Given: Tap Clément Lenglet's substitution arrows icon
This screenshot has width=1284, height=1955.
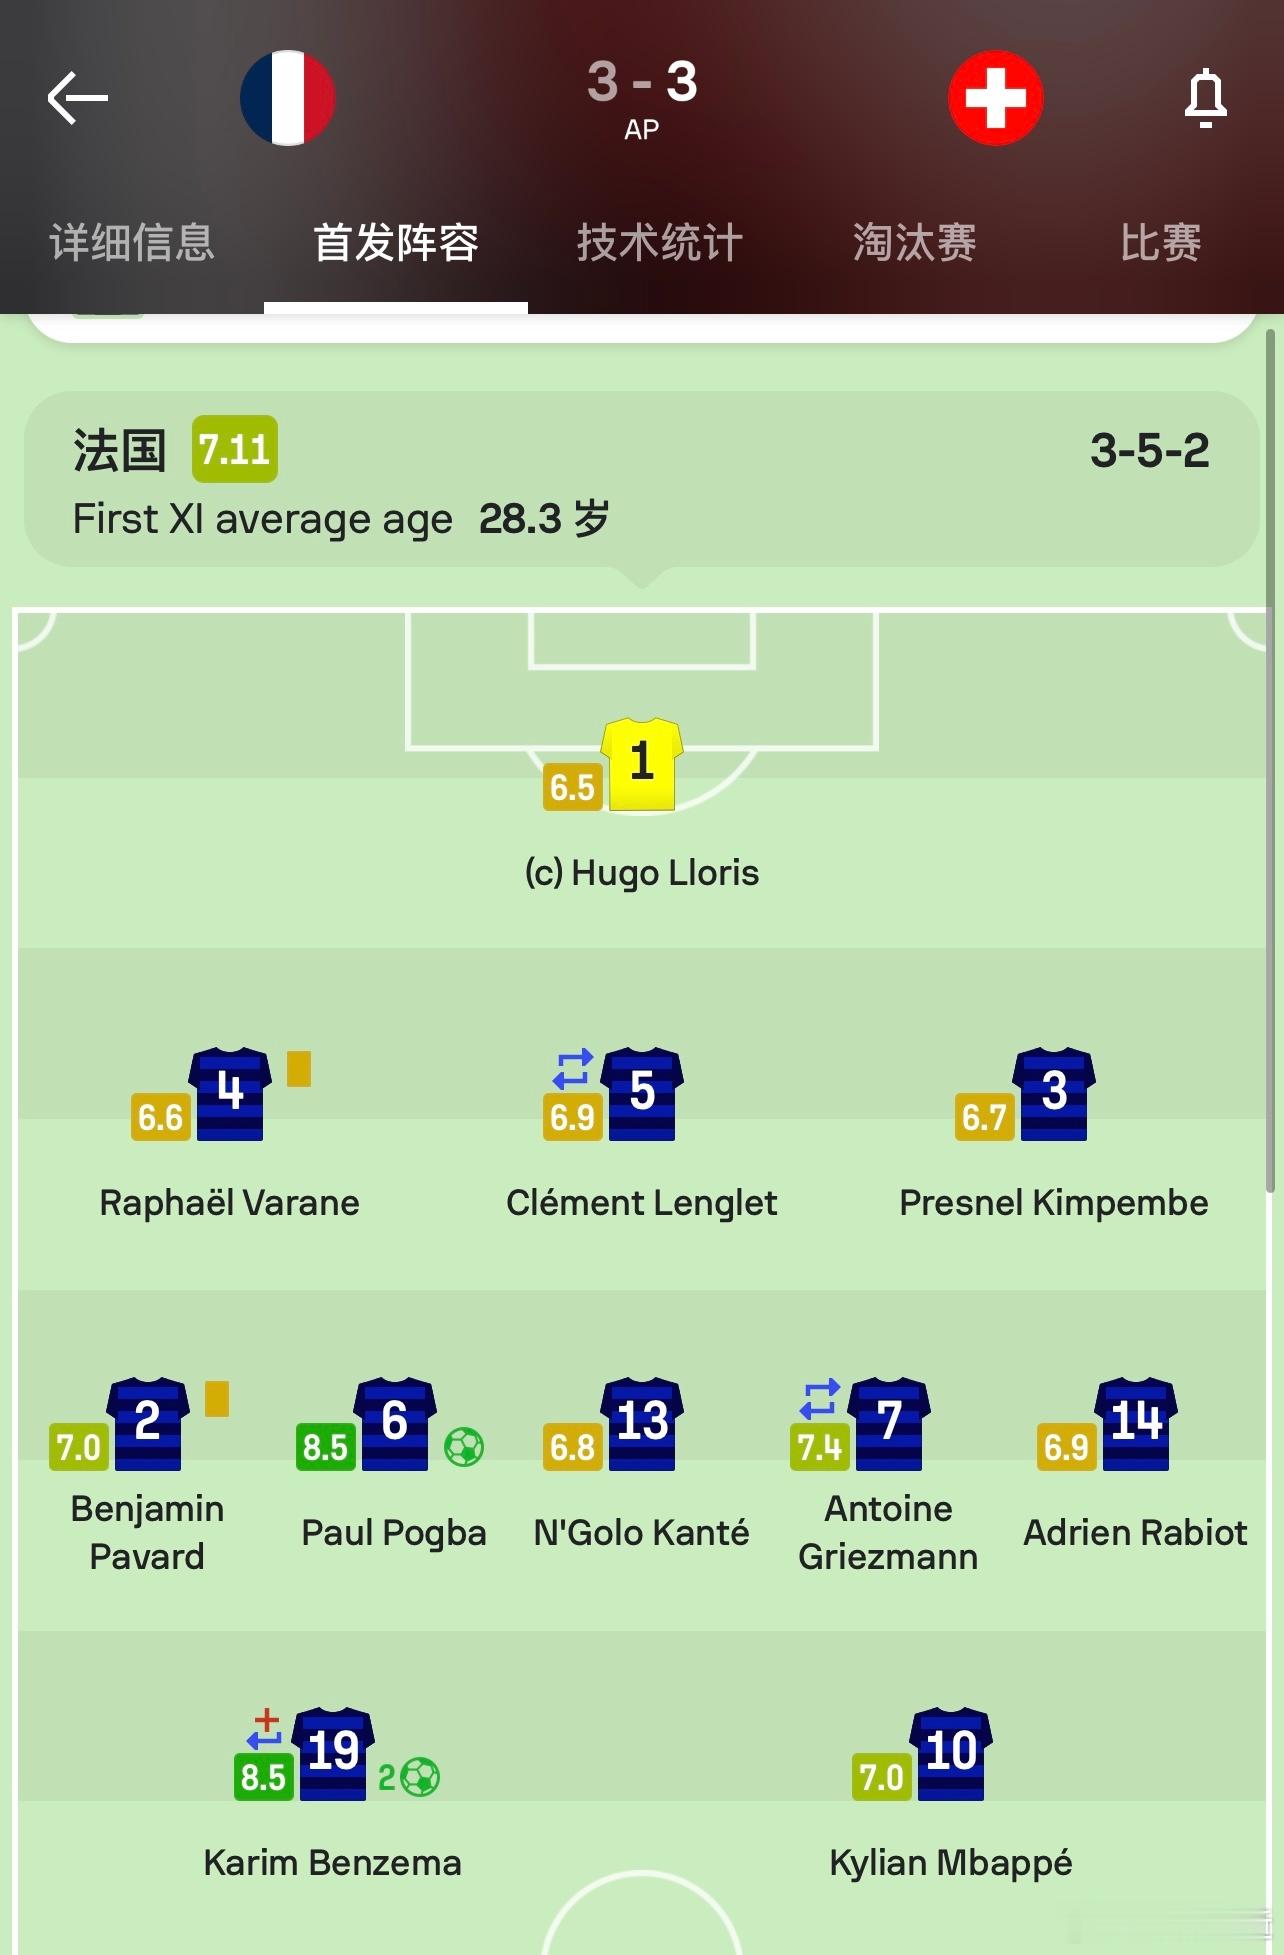Looking at the screenshot, I should coord(573,1069).
